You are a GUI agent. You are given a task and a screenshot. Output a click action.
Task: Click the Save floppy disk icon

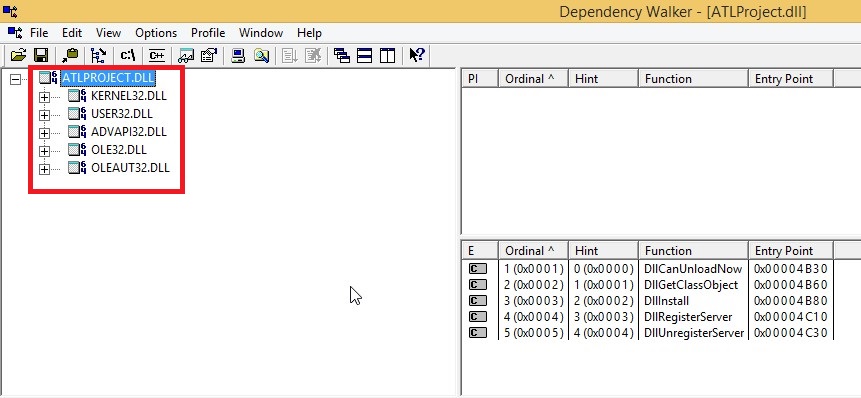click(41, 55)
